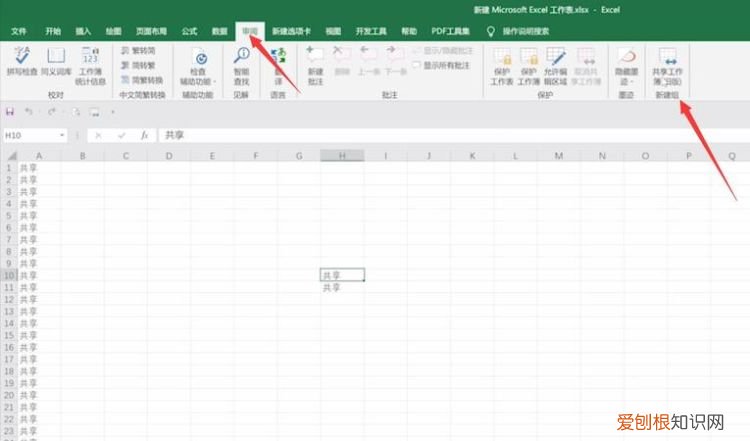Add a 新建批注 new comment
The width and height of the screenshot is (750, 441).
(315, 66)
